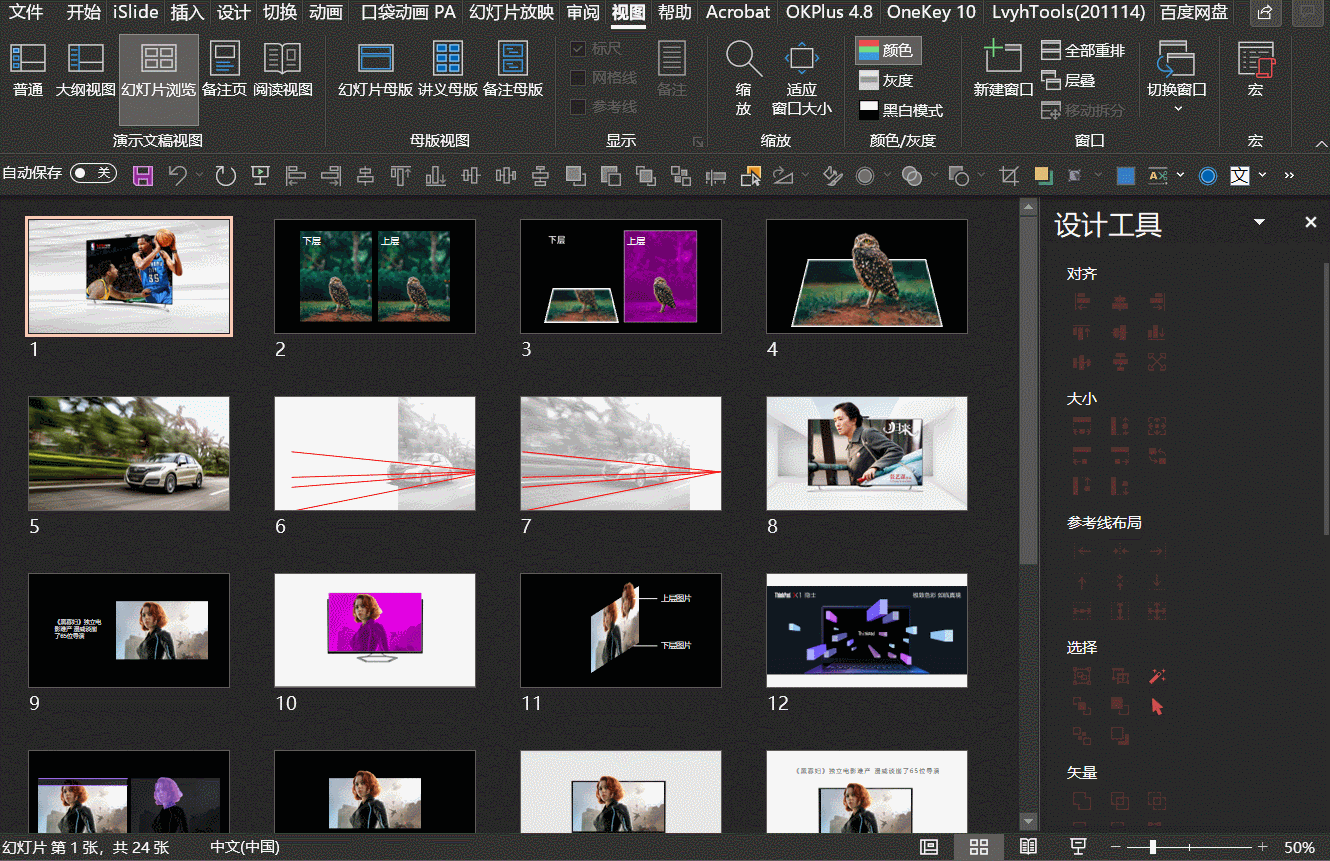The image size is (1330, 861).
Task: Switch to iSlide tab
Action: click(x=136, y=12)
